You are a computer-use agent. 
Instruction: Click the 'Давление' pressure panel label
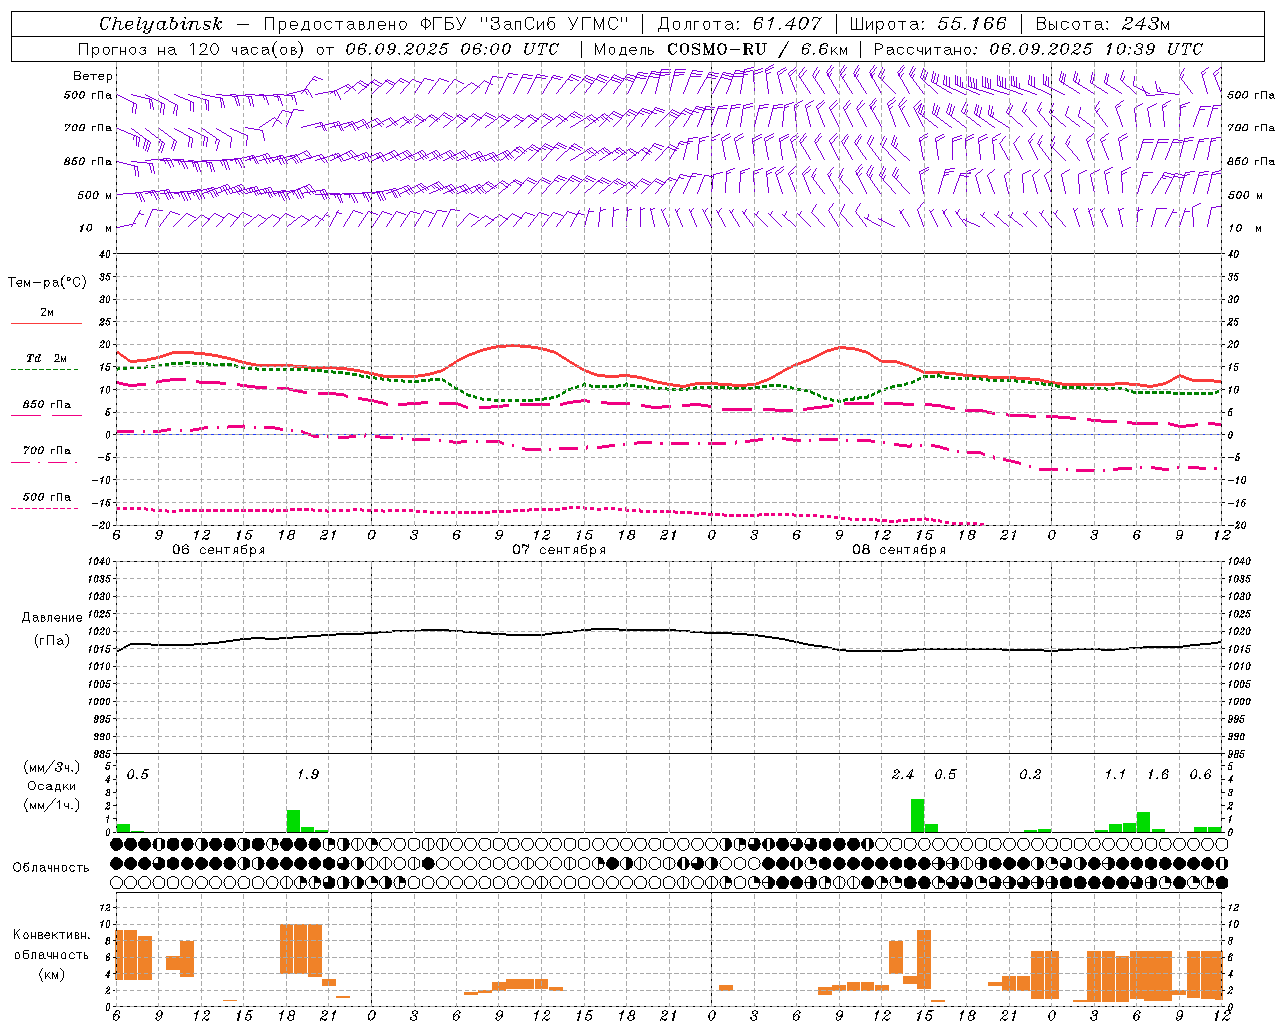click(x=51, y=618)
